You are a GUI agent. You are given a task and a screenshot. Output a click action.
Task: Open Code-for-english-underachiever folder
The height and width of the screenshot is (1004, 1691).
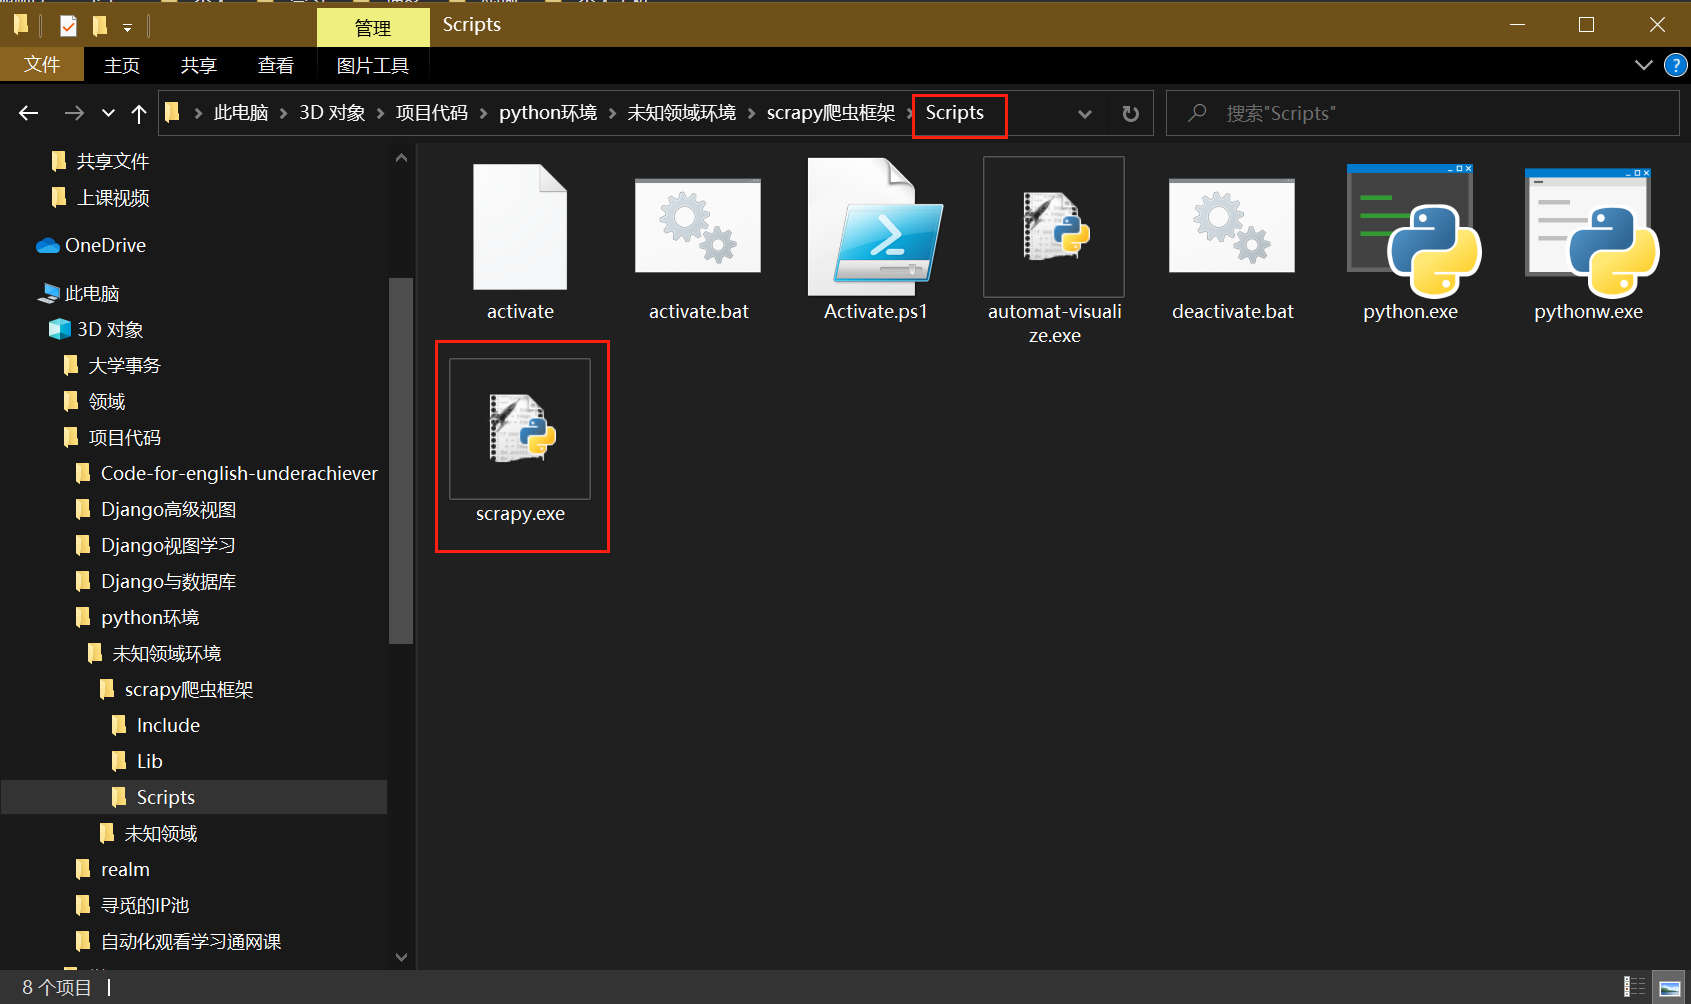(239, 473)
